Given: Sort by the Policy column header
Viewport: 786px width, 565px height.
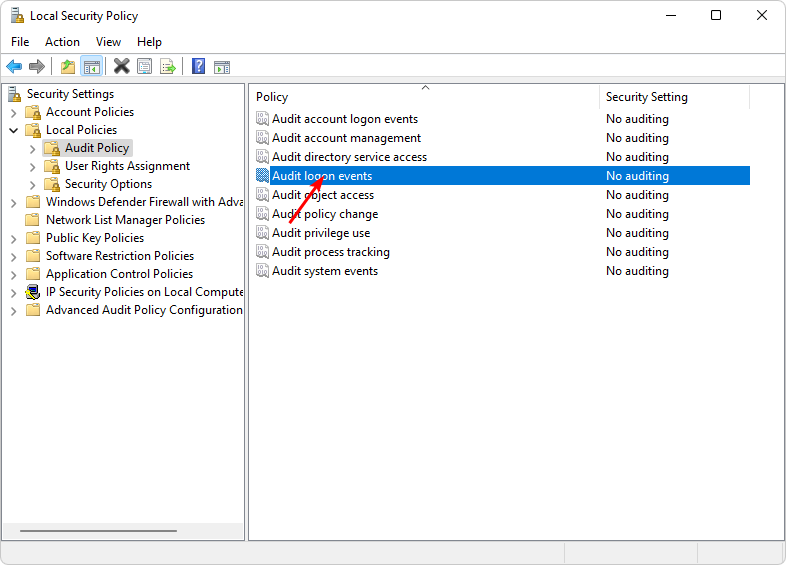Looking at the screenshot, I should coord(425,97).
